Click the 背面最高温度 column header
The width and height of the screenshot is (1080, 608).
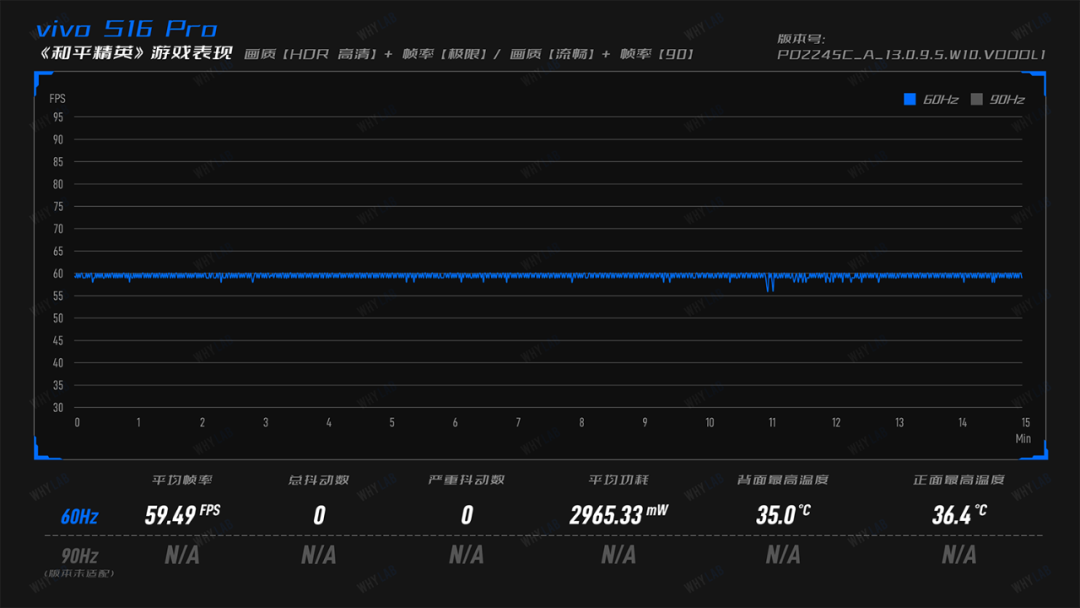782,480
